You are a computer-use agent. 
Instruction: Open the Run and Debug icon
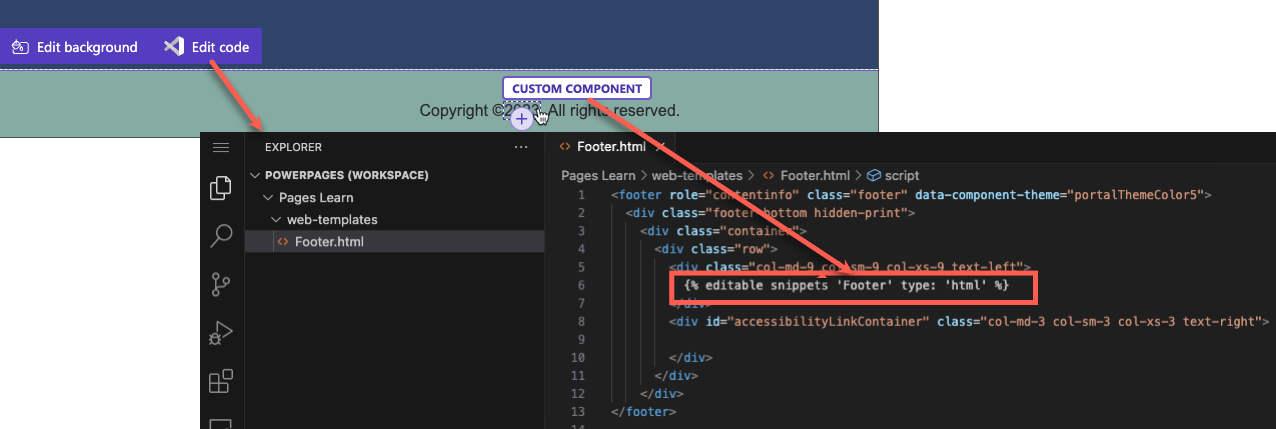point(221,333)
